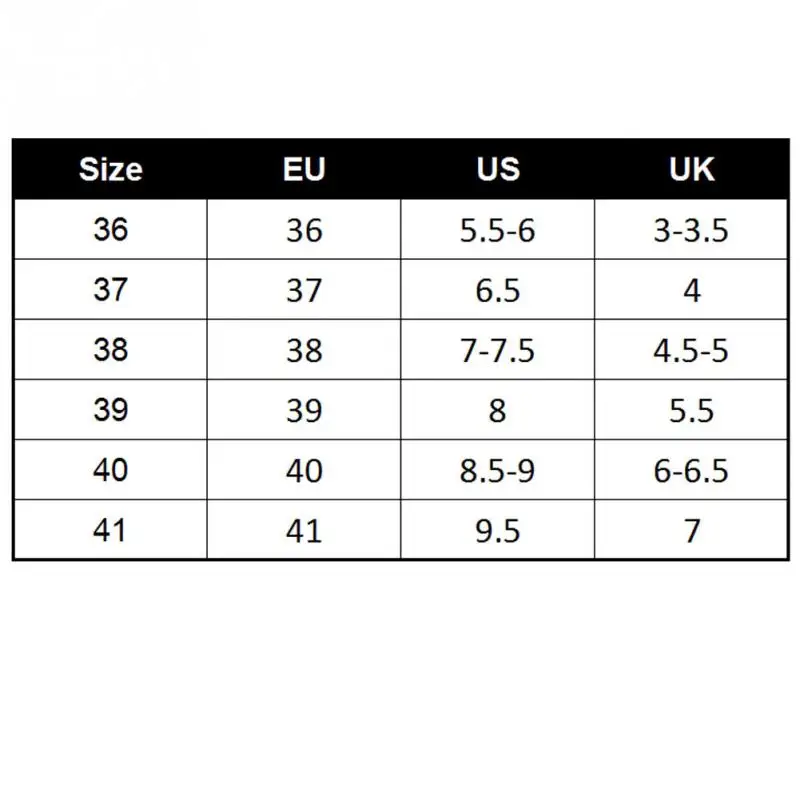Click the US 8.5-9 cell
Screen dimensions: 800x800
click(x=498, y=470)
